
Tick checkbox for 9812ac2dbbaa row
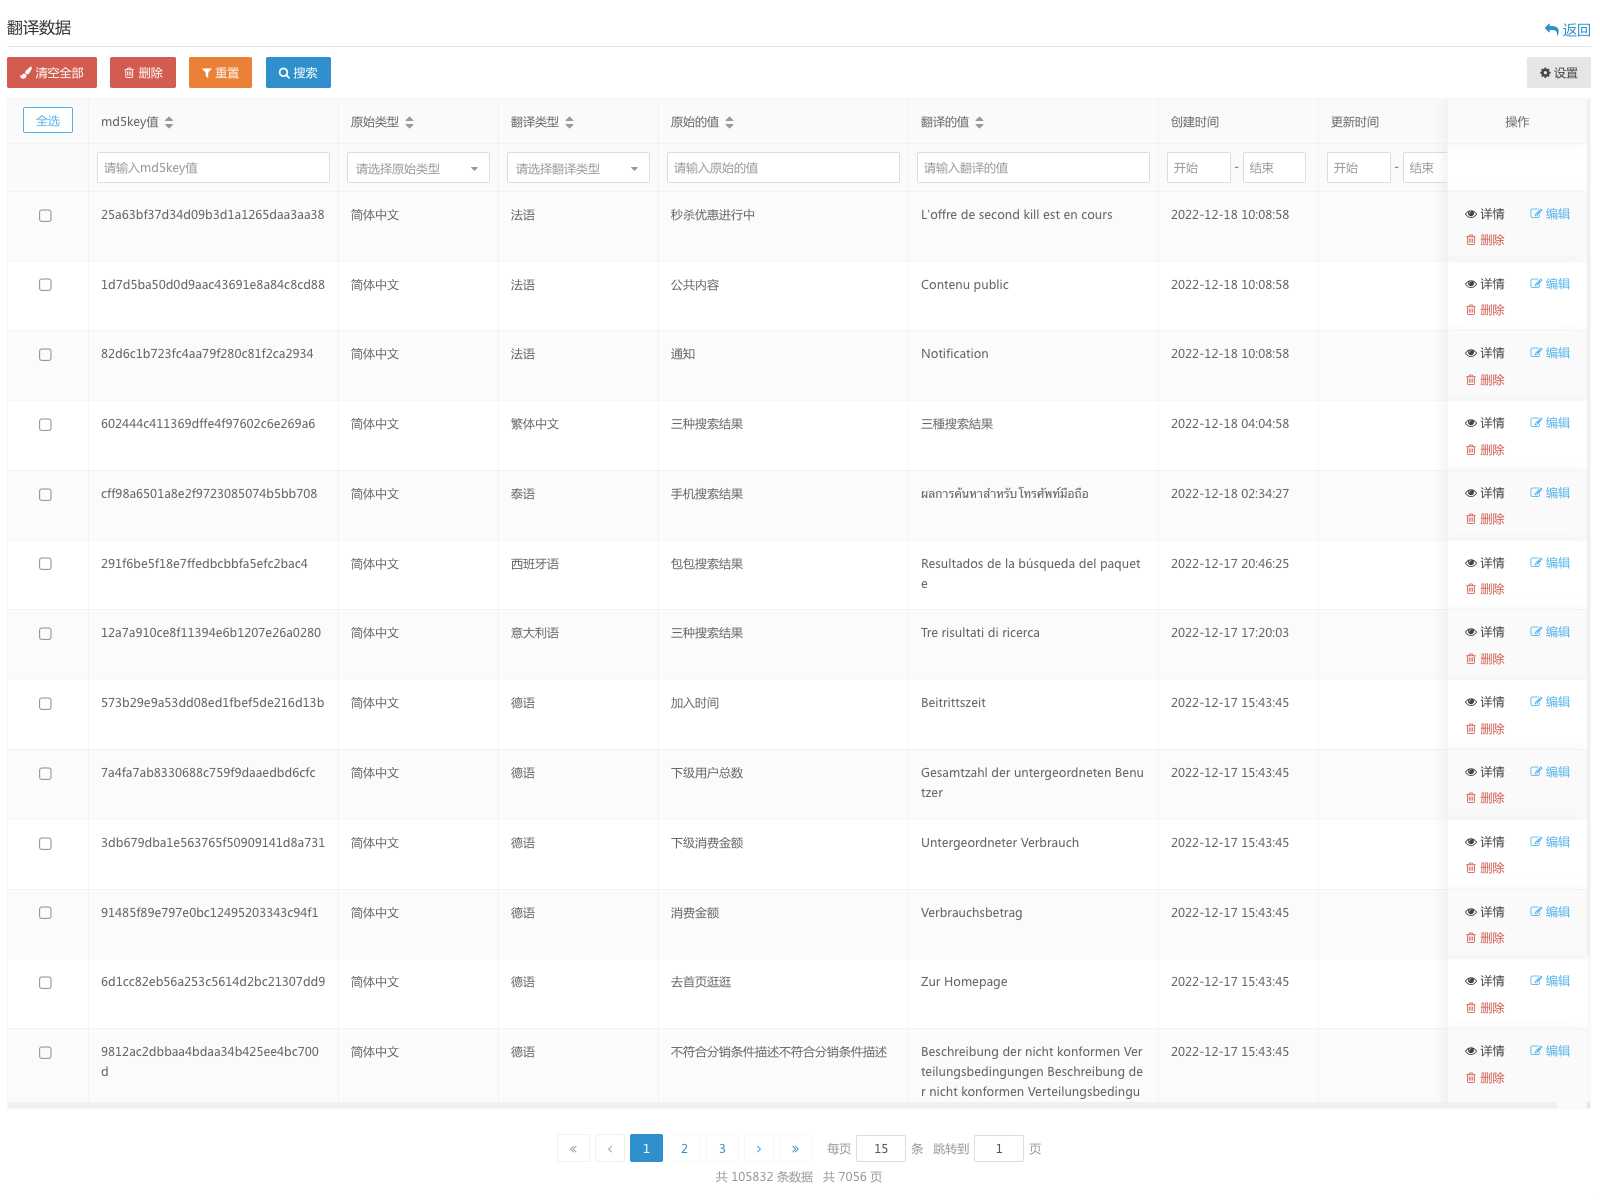45,1053
